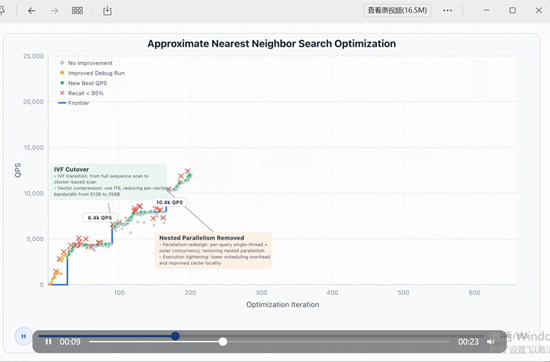Screen dimensions: 550x362
Task: Click the '10.4k QPS' chart label
Action: pyautogui.click(x=169, y=202)
